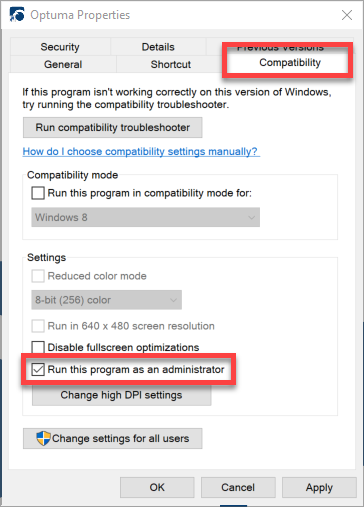364x507 pixels.
Task: Switch to the Security tab
Action: pos(60,47)
